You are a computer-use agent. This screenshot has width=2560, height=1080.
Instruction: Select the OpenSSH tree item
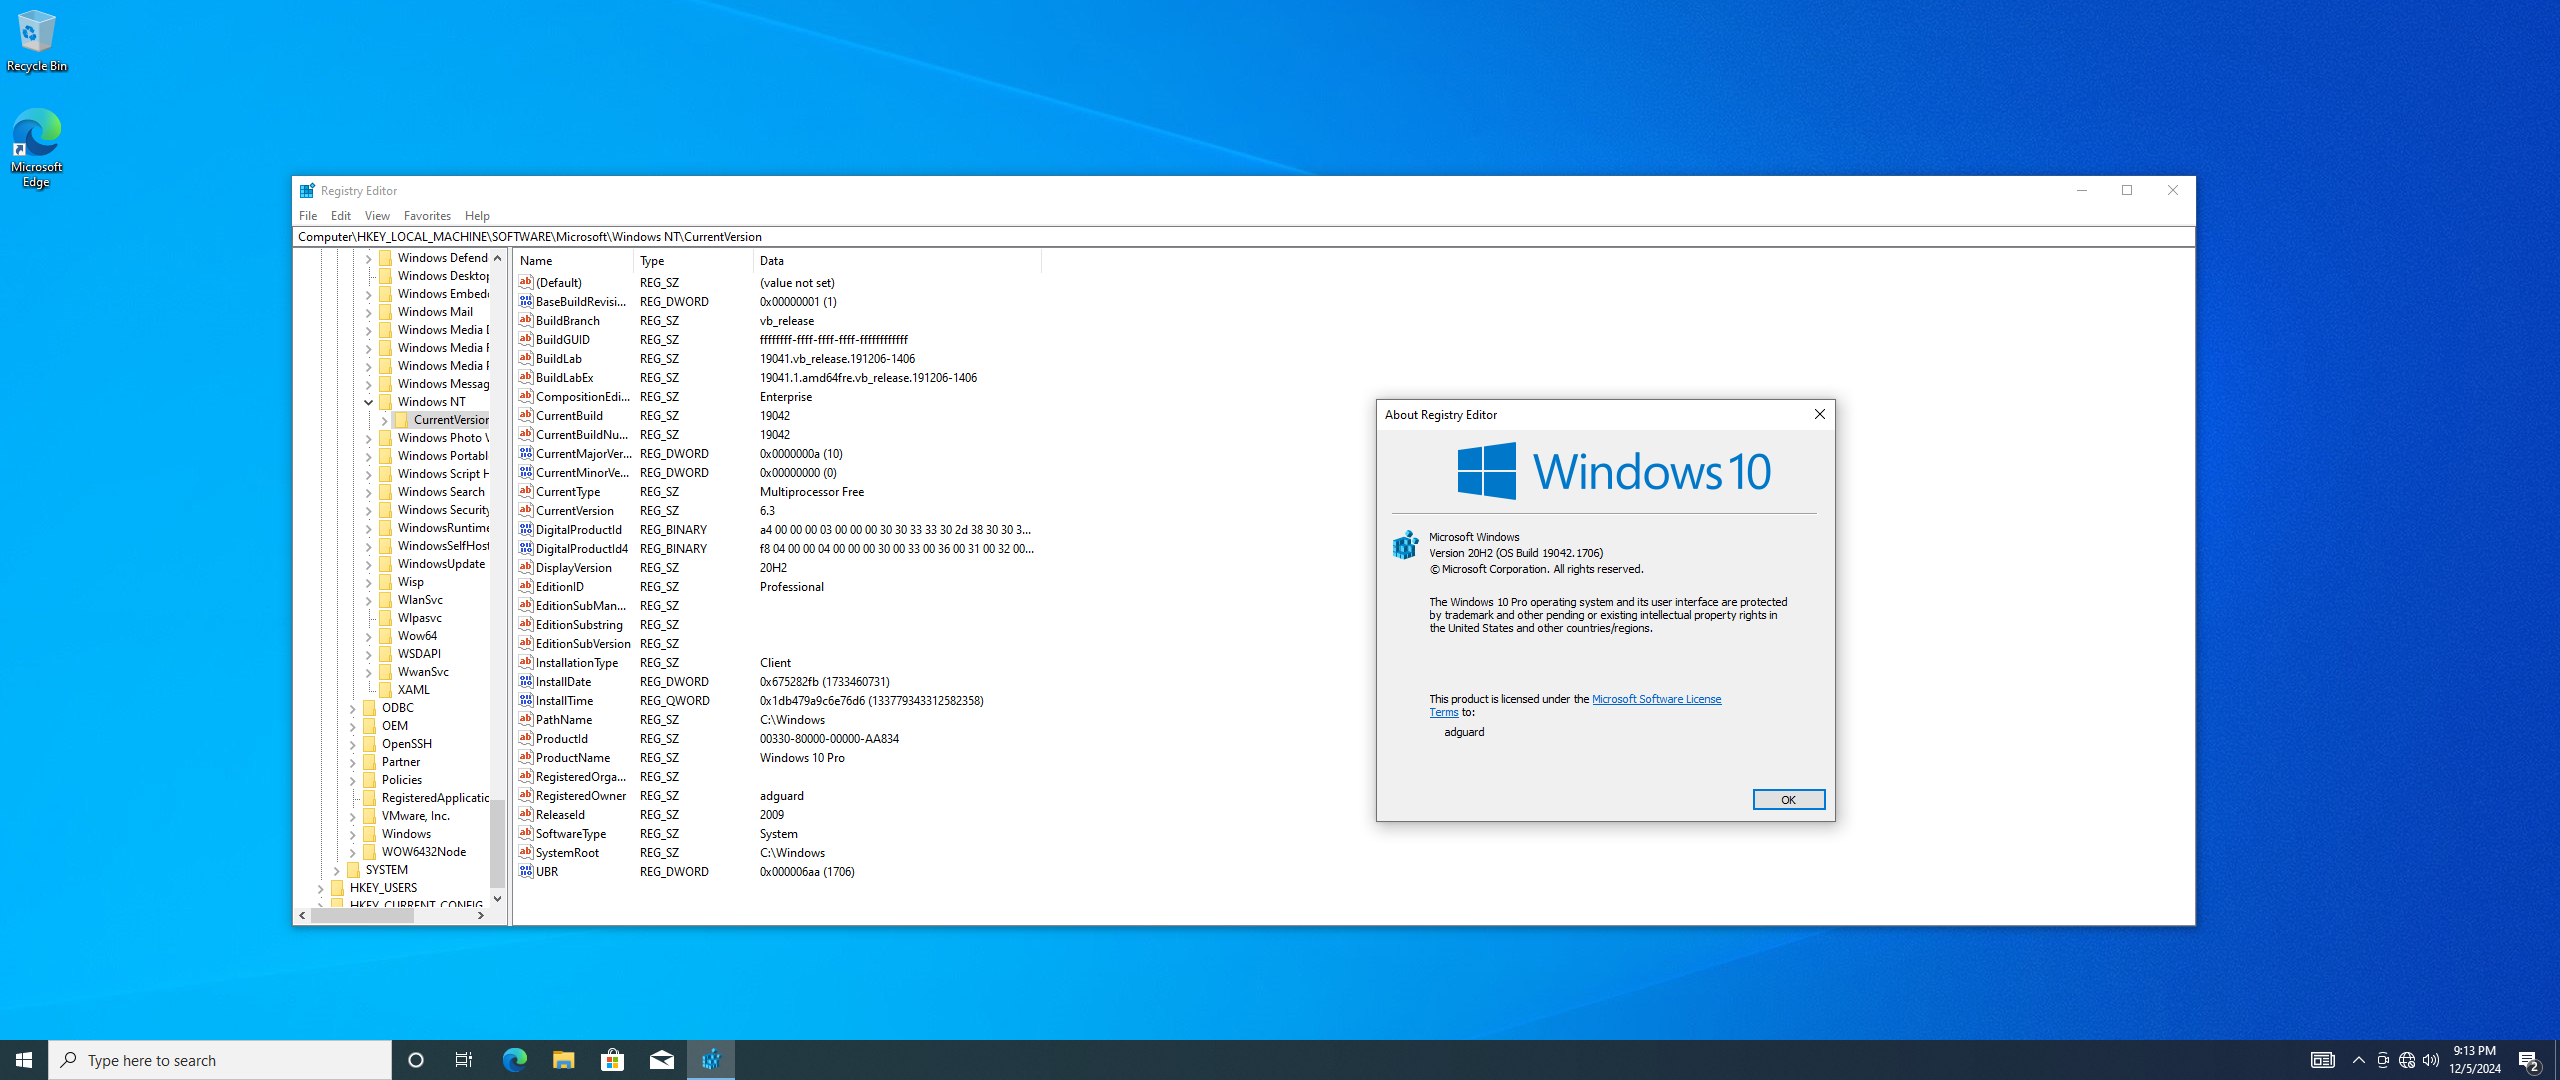pos(407,744)
